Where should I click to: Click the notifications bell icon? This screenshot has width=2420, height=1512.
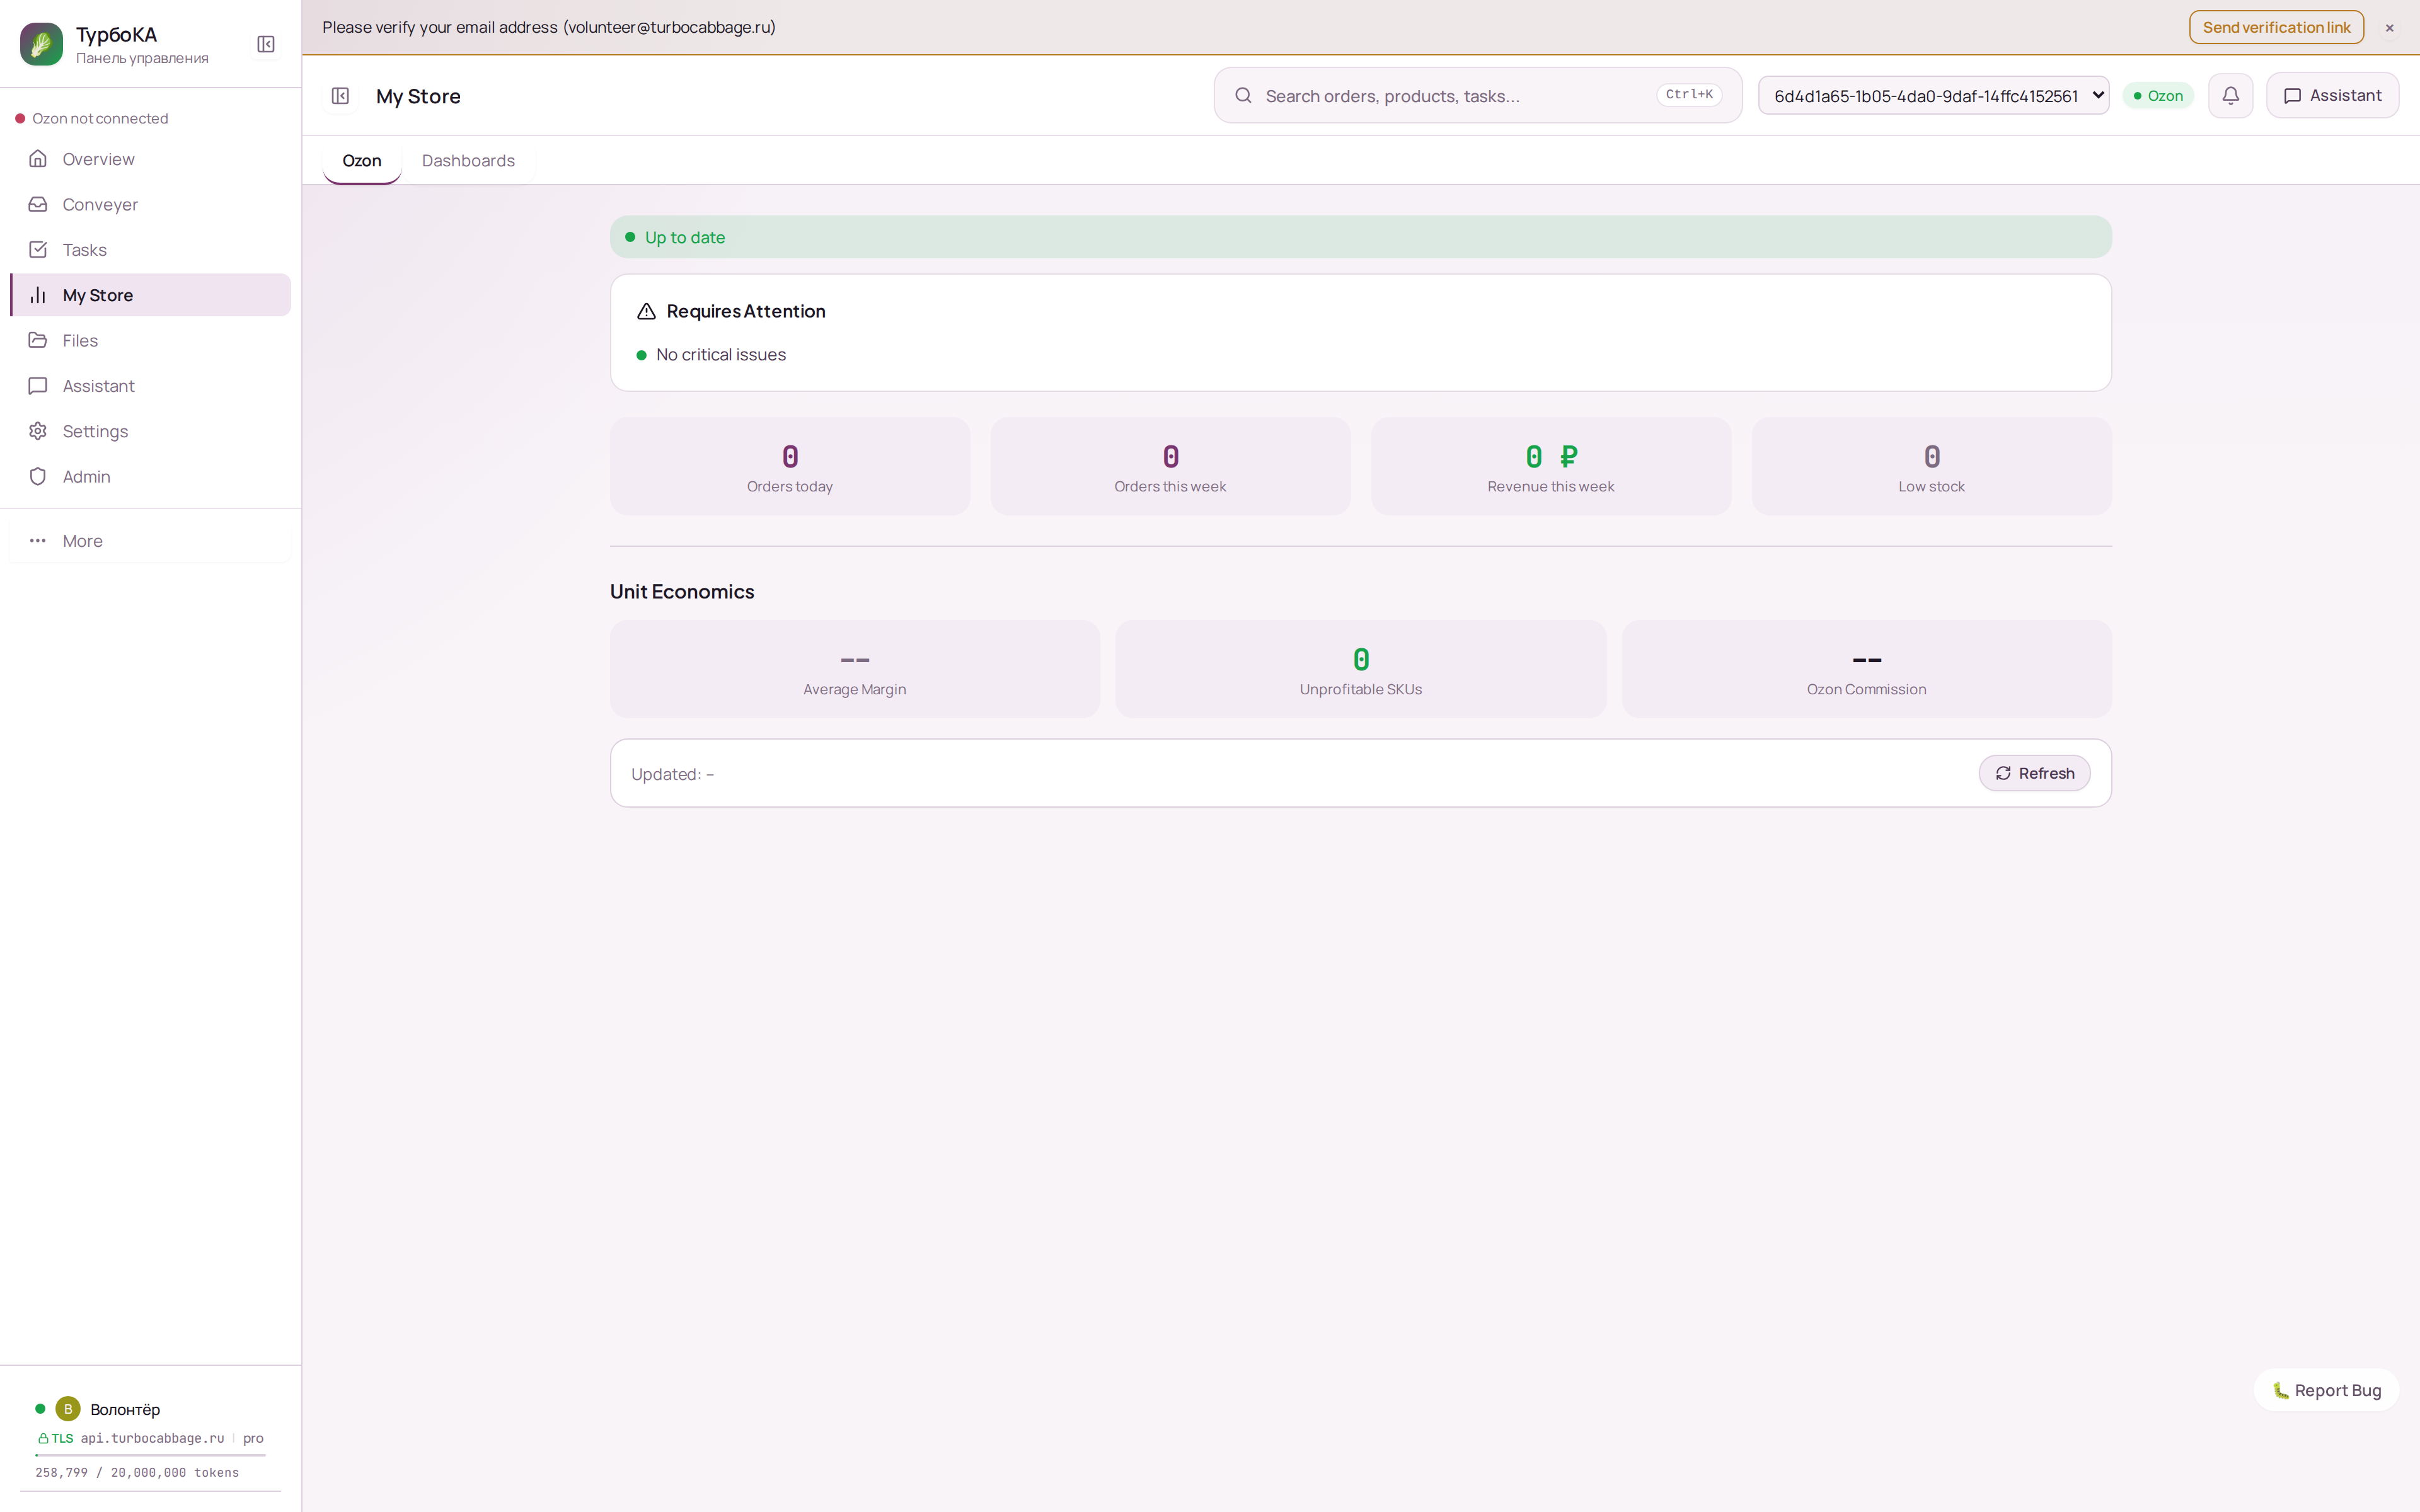2230,96
